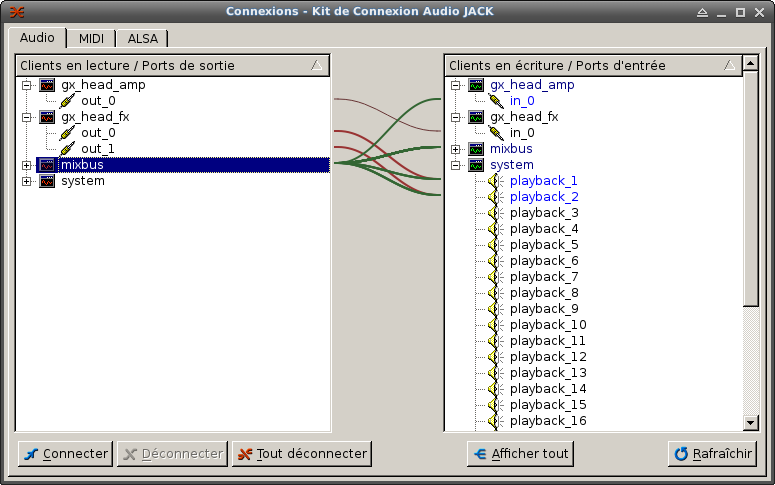Select mixbus client in input list
This screenshot has width=775, height=485.
[x=511, y=149]
